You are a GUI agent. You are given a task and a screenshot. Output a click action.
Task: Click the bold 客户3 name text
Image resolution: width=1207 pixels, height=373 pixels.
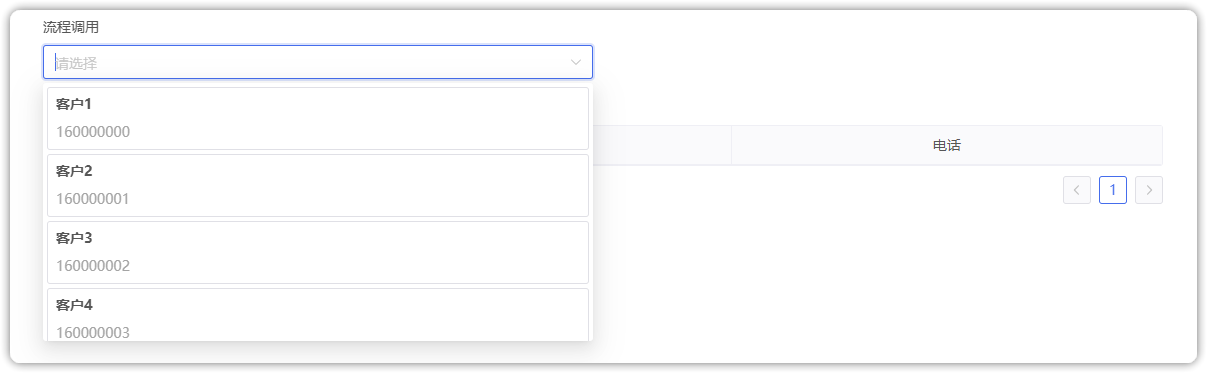tap(74, 238)
